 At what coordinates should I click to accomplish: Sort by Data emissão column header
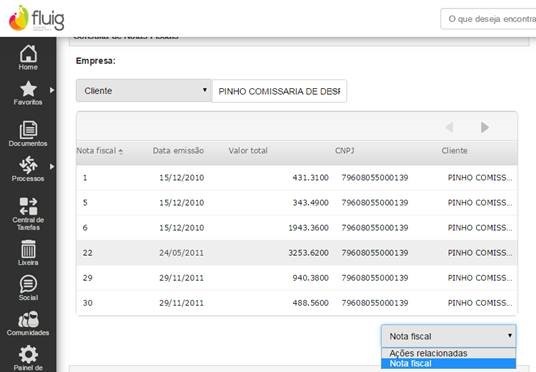(x=178, y=151)
